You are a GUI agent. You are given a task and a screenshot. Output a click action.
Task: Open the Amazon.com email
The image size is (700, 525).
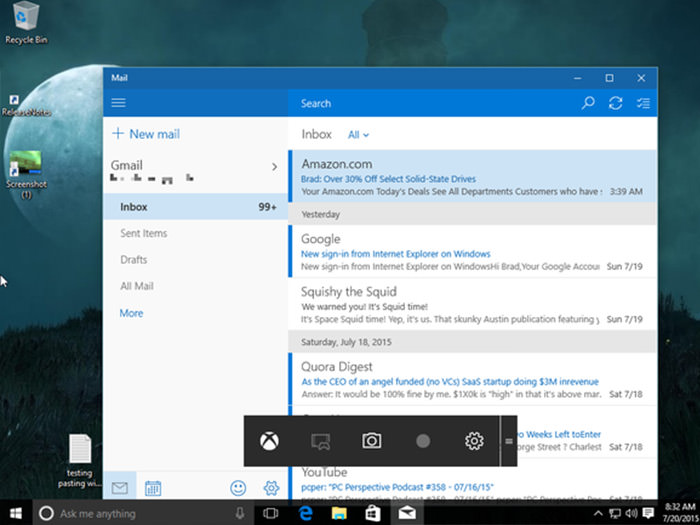click(x=450, y=177)
